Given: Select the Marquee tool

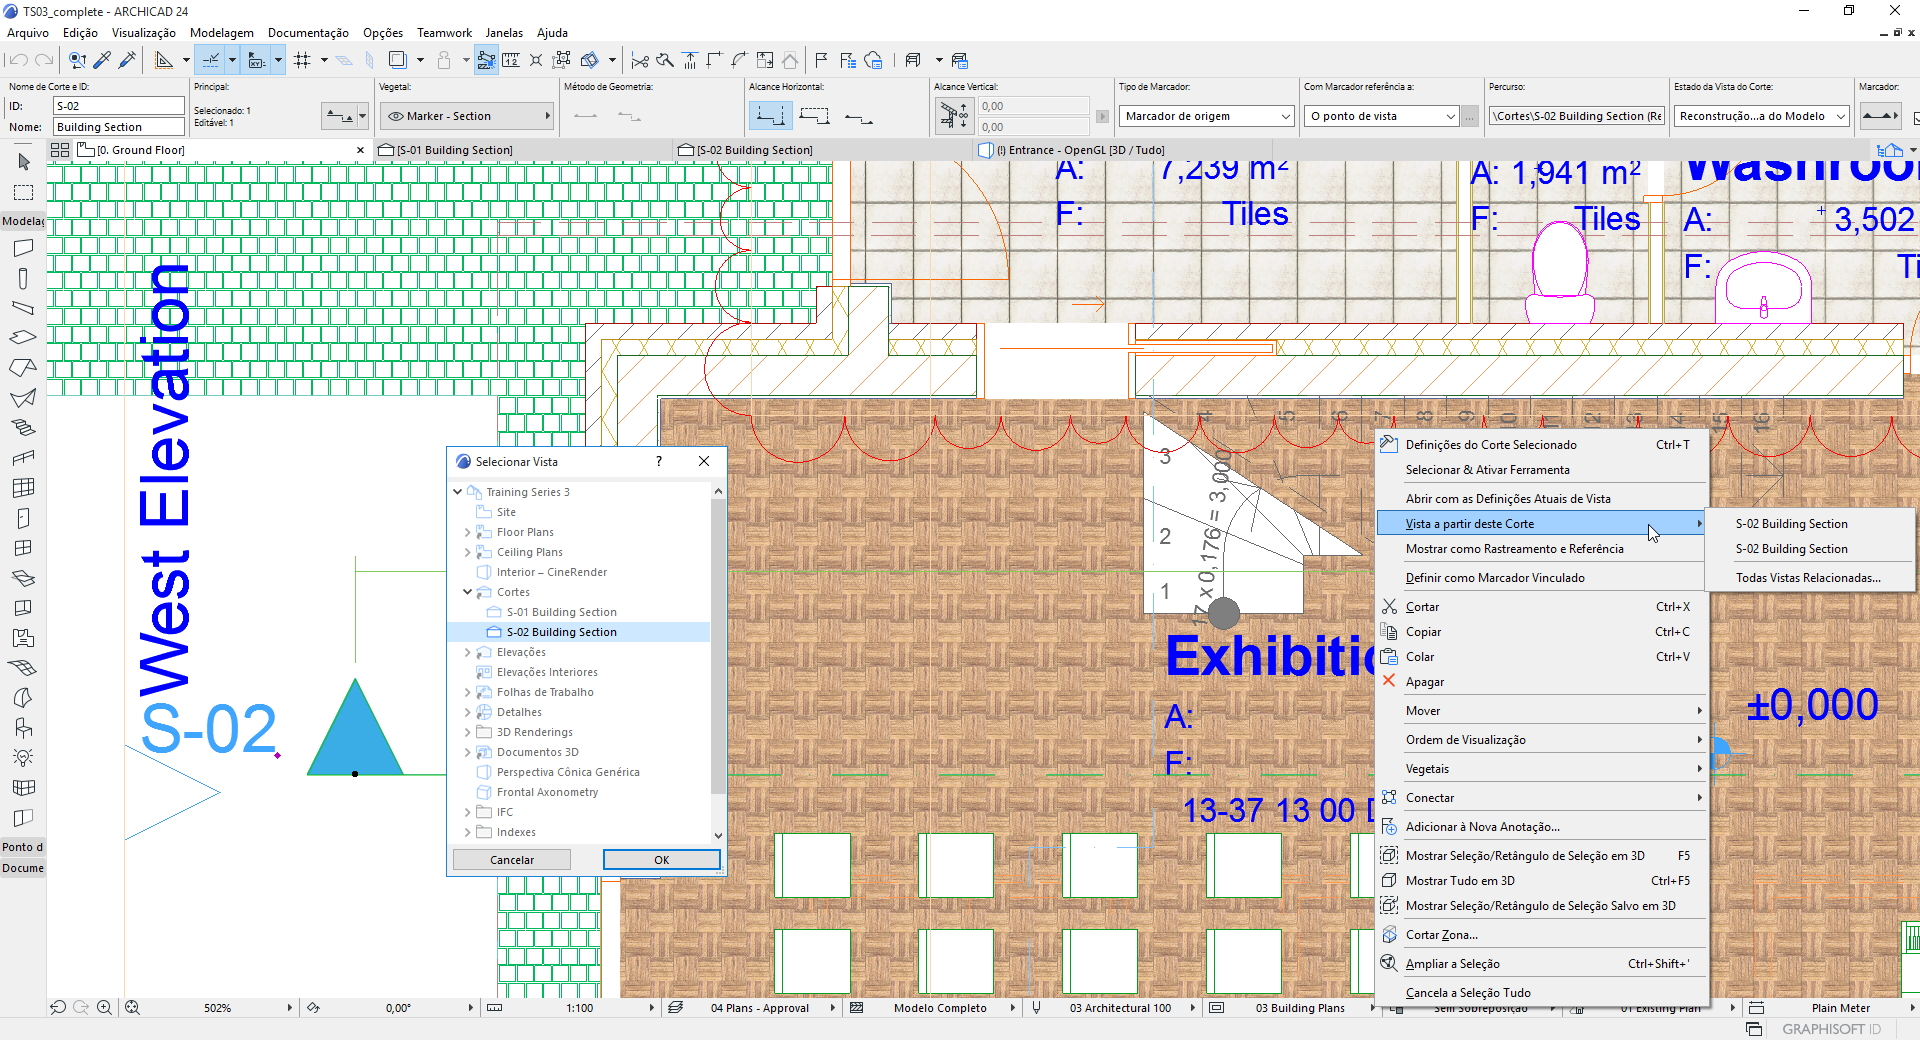Looking at the screenshot, I should tap(23, 193).
